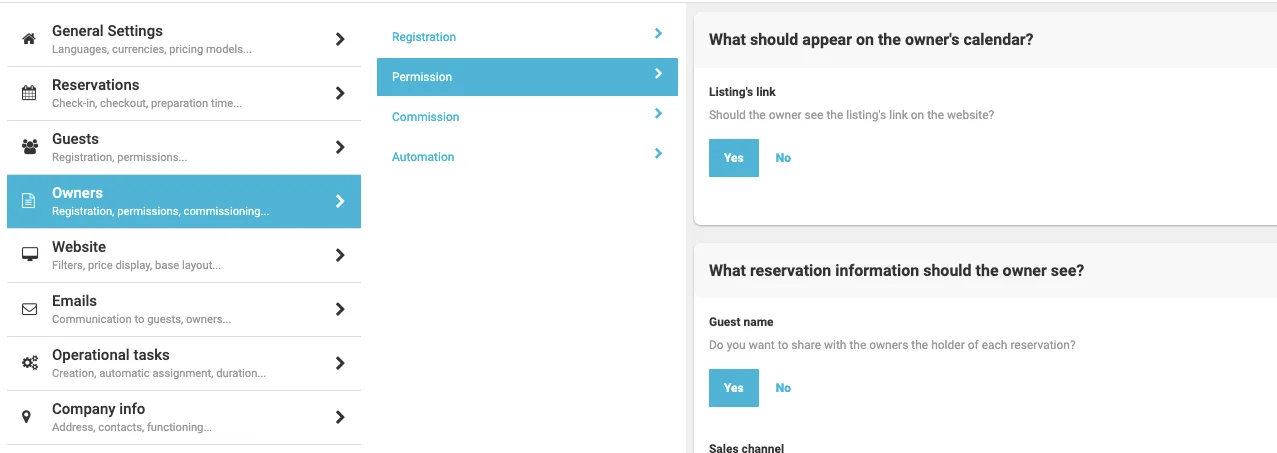
Task: Click the calendar icon beside Reservations
Action: [x=29, y=93]
